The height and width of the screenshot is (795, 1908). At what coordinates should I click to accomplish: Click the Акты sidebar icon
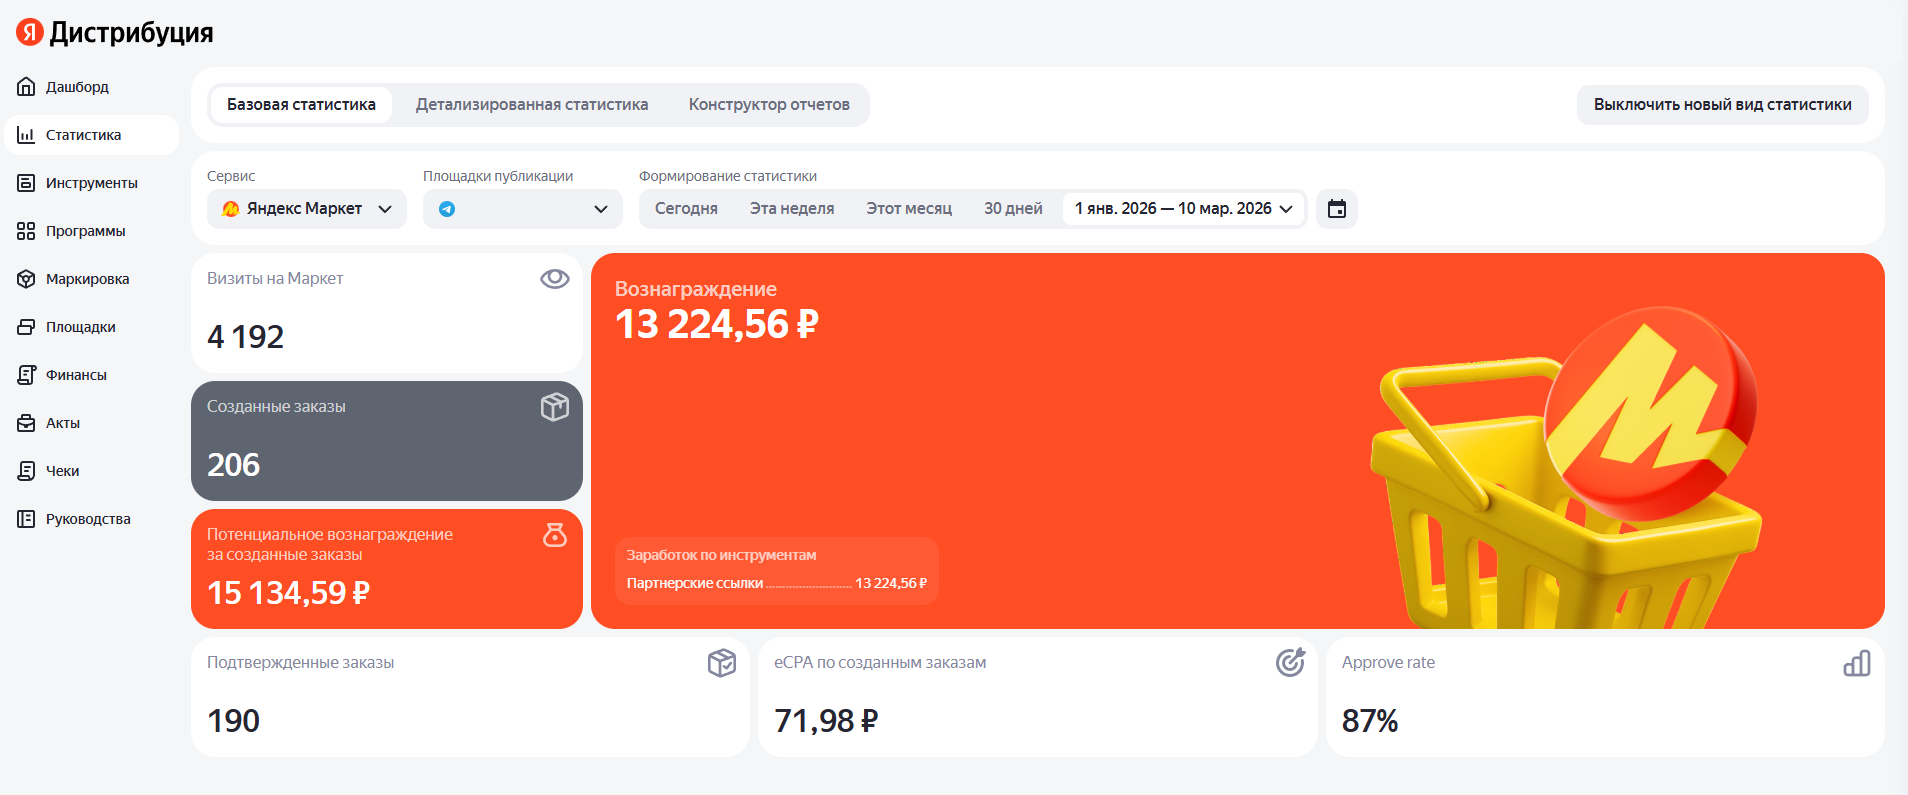pyautogui.click(x=26, y=423)
